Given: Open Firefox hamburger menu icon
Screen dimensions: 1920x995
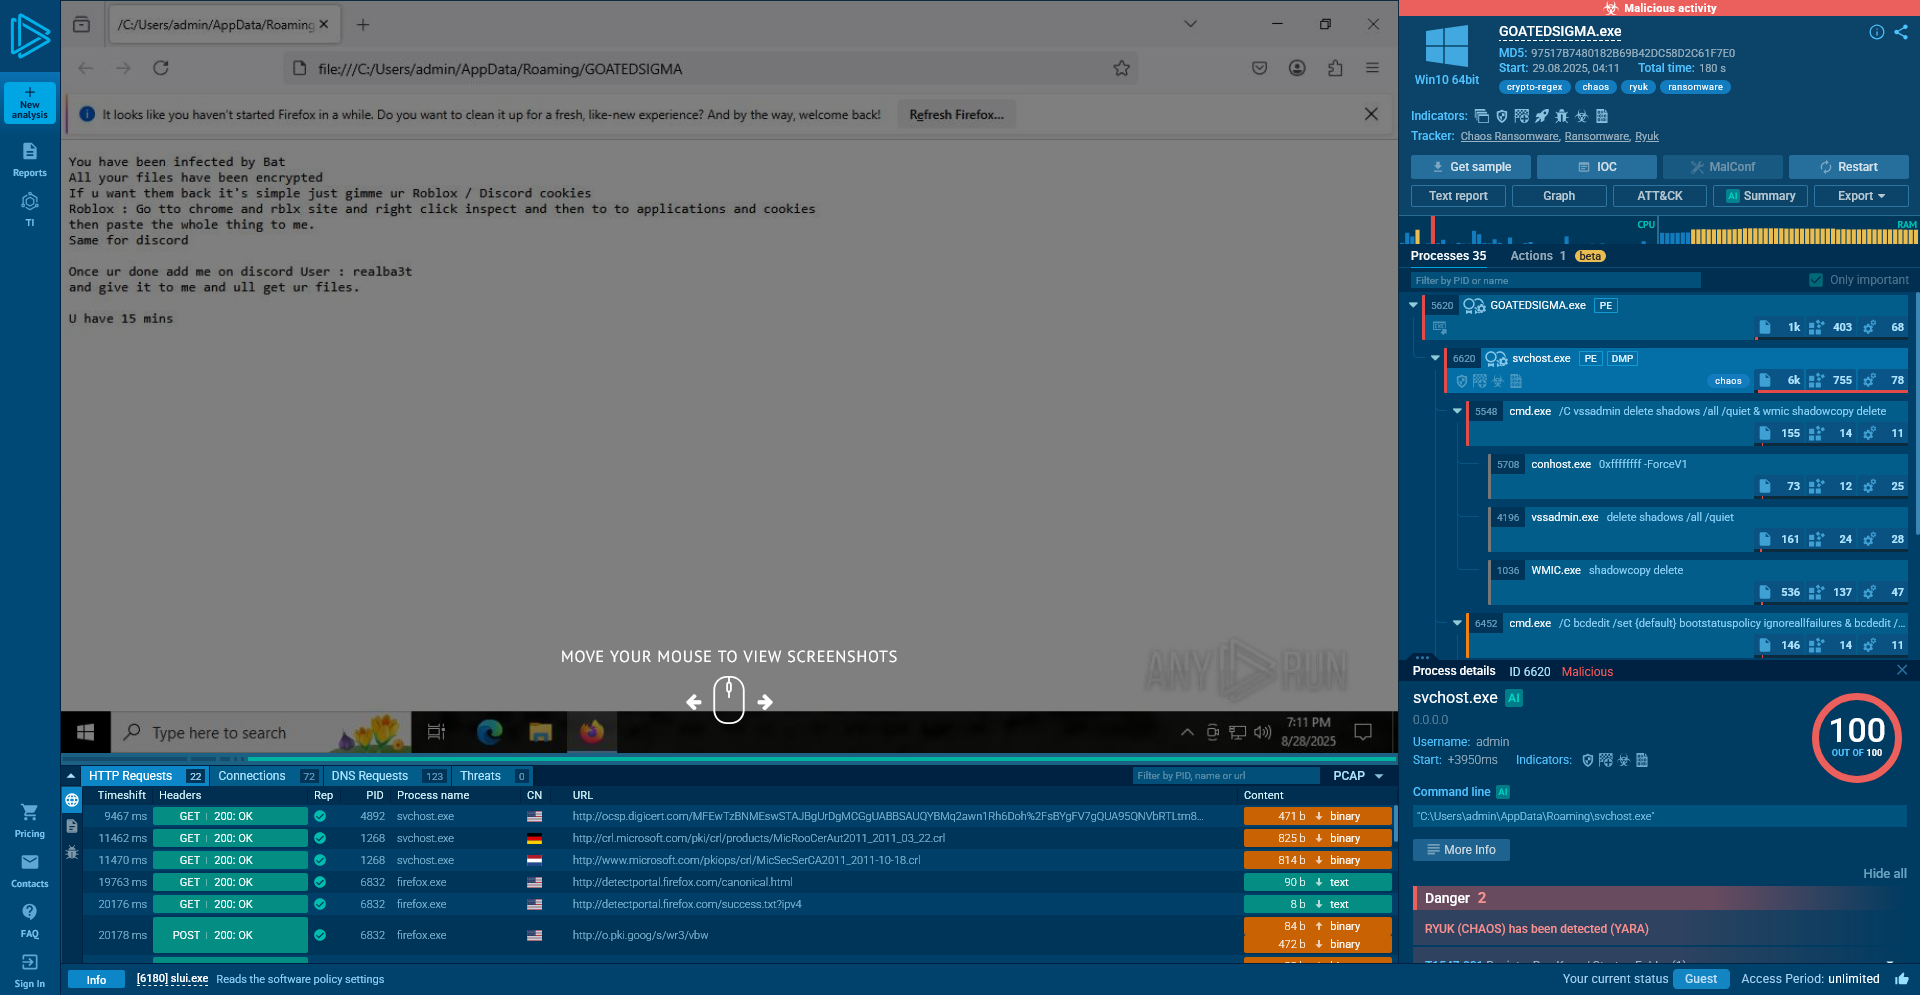Looking at the screenshot, I should pos(1373,68).
